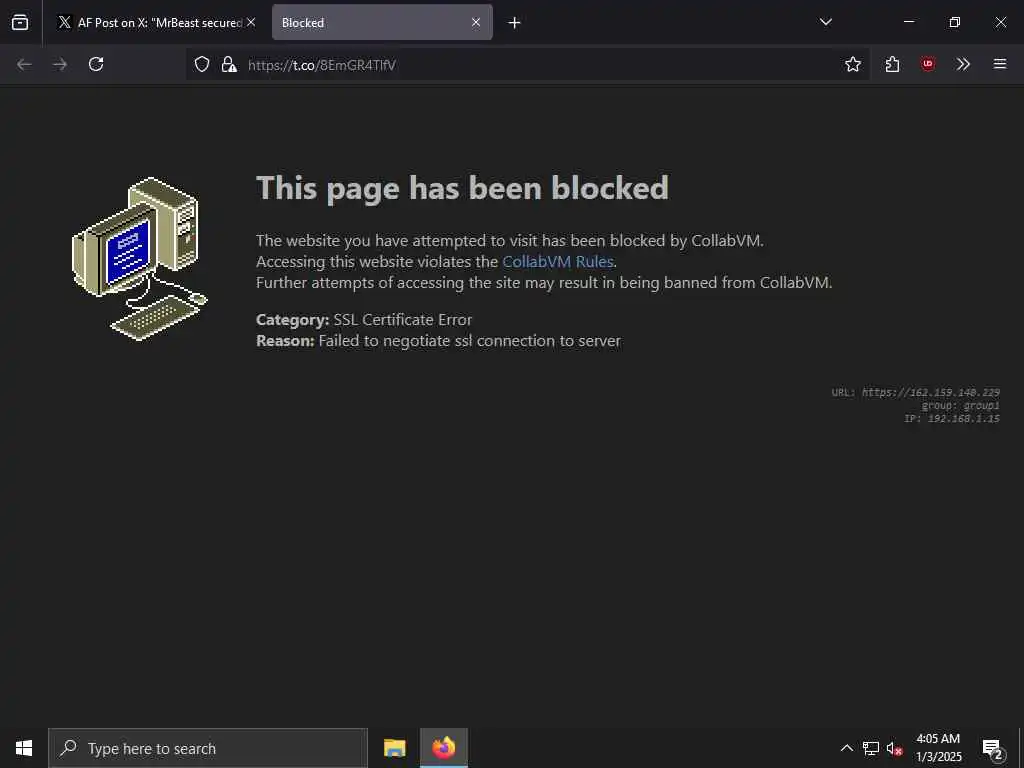The width and height of the screenshot is (1024, 768).
Task: Open the Extensions puzzle icon
Action: pyautogui.click(x=893, y=64)
